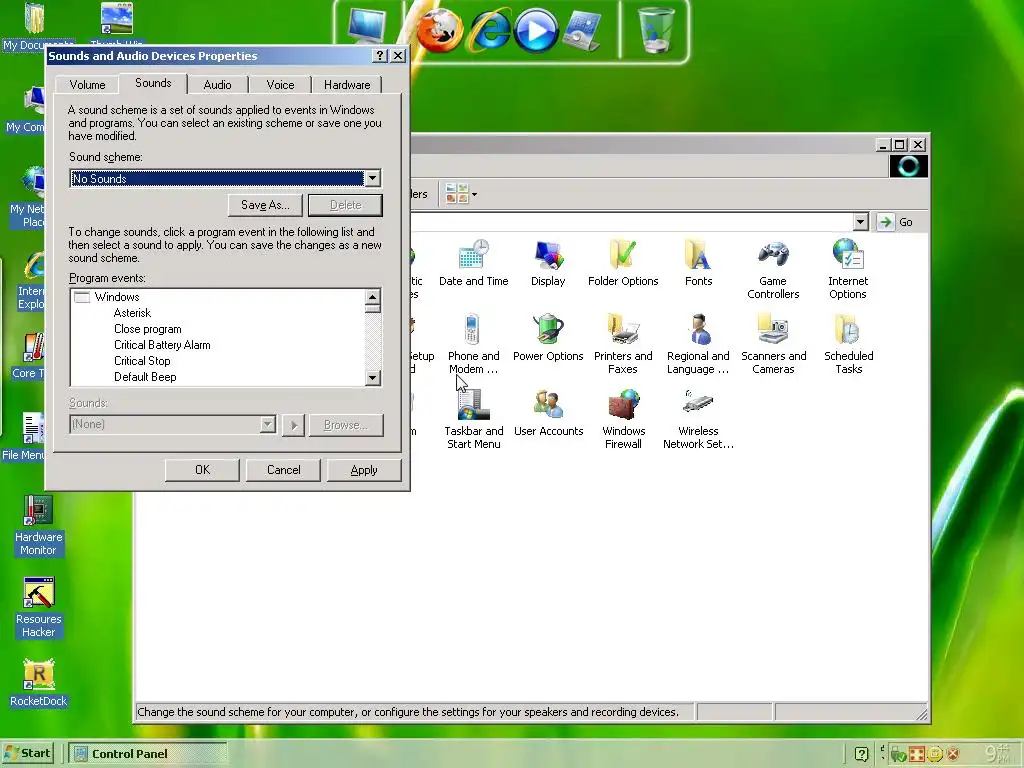The image size is (1024, 768).
Task: Click Cancel in Sounds properties dialog
Action: coord(283,470)
